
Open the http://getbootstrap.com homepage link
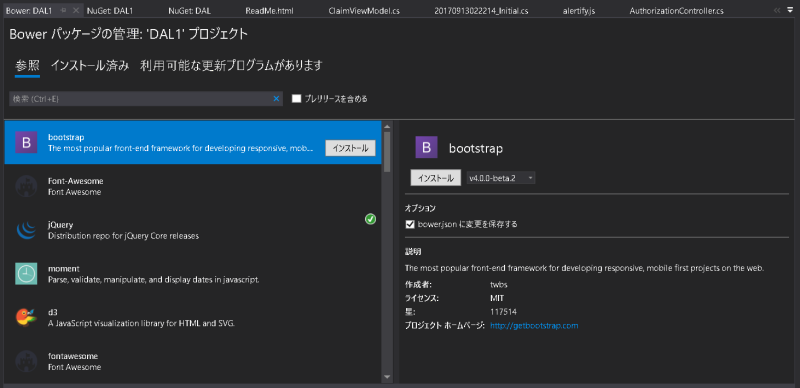tap(534, 325)
